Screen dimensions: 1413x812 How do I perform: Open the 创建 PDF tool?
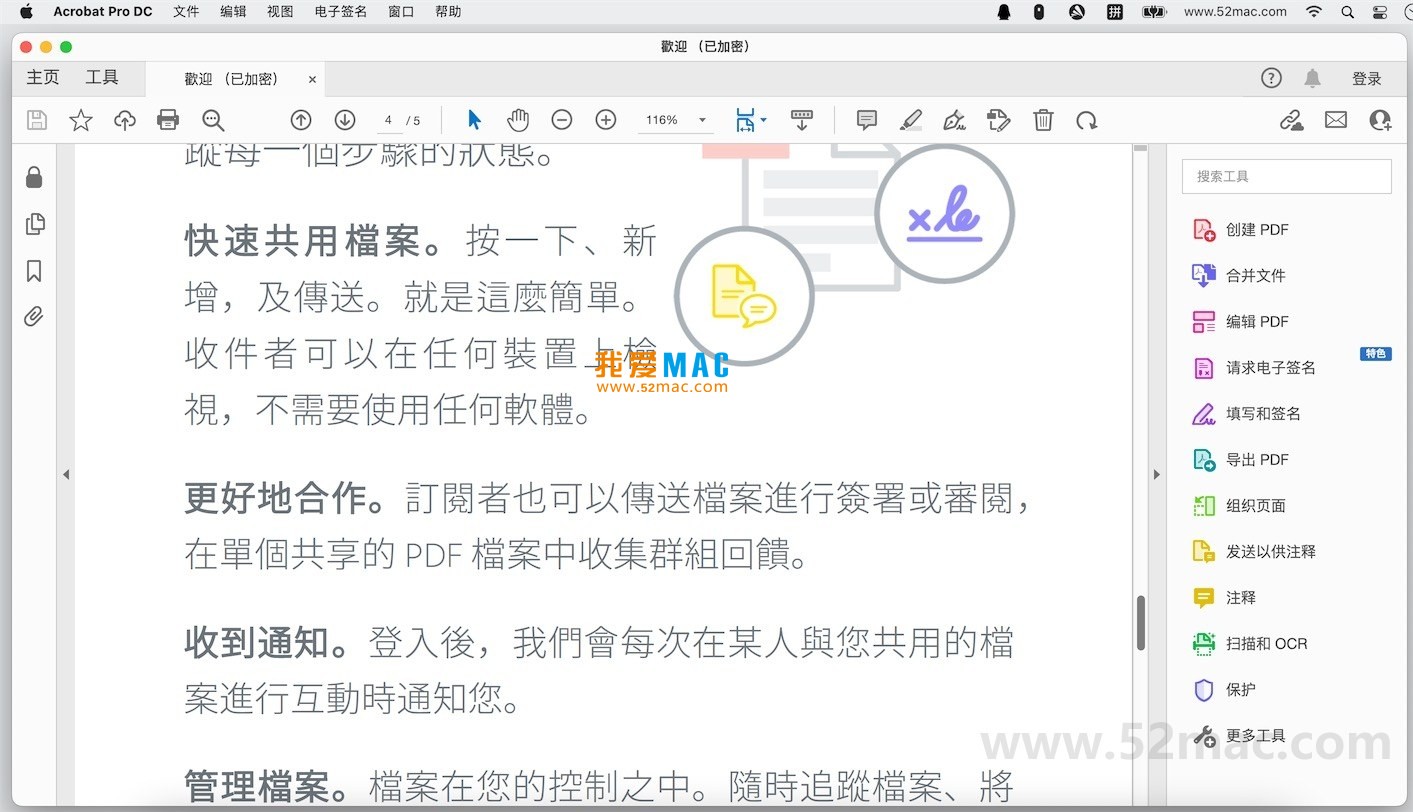(x=1240, y=230)
